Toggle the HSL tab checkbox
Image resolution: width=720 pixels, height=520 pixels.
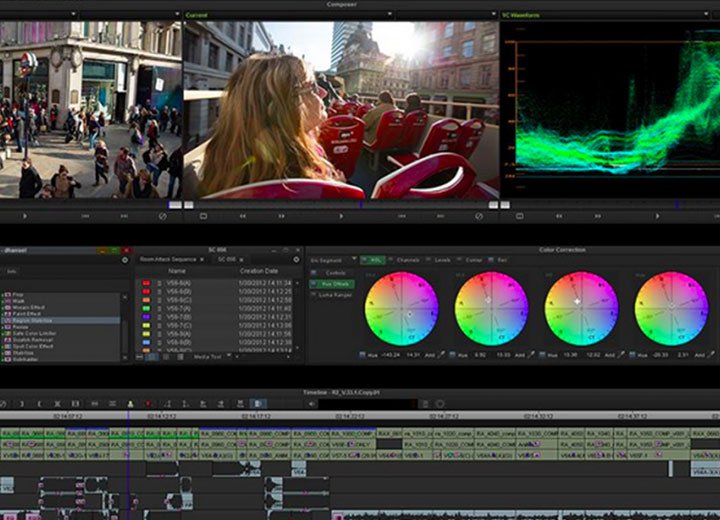pyautogui.click(x=365, y=260)
